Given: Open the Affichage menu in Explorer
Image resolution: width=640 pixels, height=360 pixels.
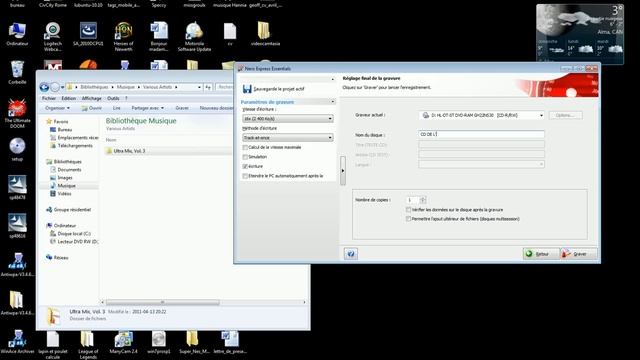Looking at the screenshot, I should point(91,98).
